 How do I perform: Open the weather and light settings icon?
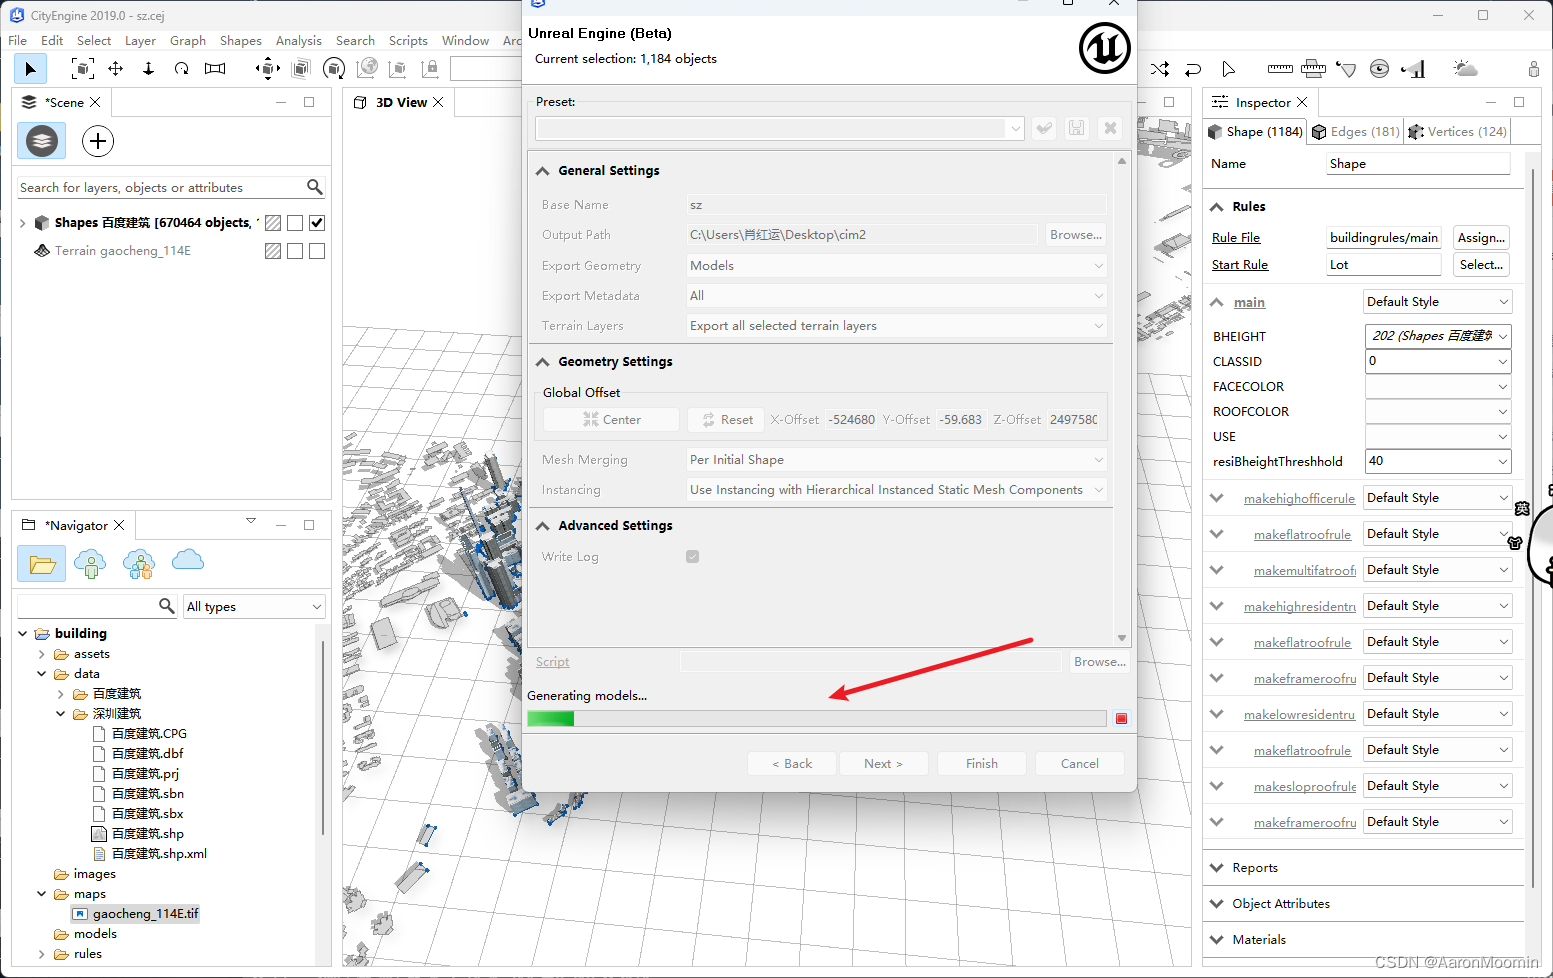click(x=1465, y=68)
